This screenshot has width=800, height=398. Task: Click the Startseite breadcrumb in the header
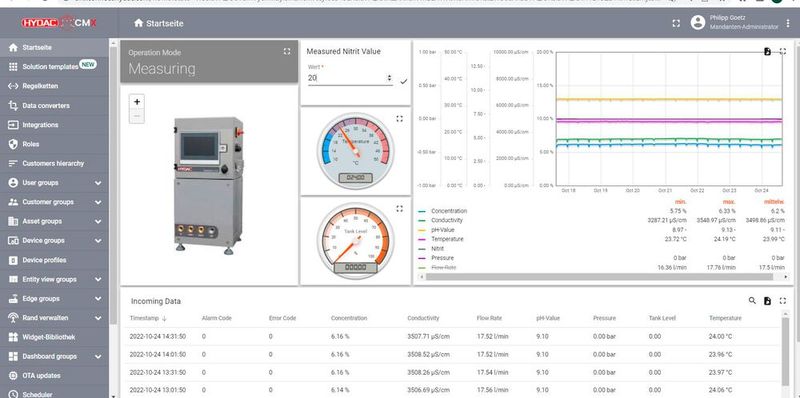click(159, 23)
